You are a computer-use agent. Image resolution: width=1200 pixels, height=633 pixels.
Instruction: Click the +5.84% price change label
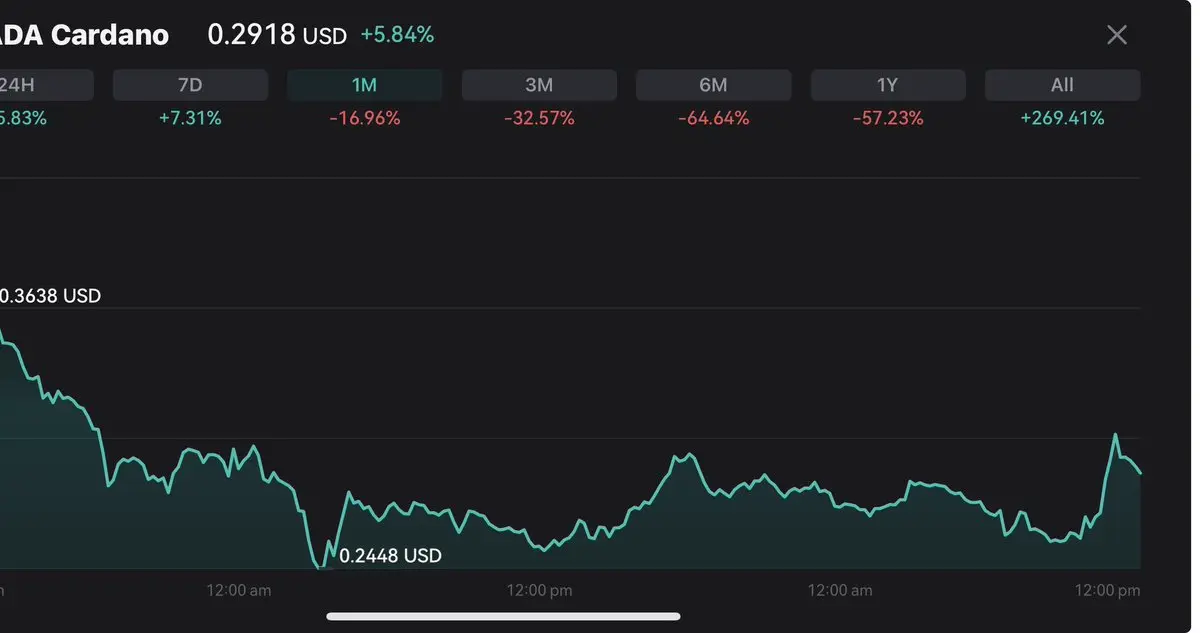(x=397, y=35)
